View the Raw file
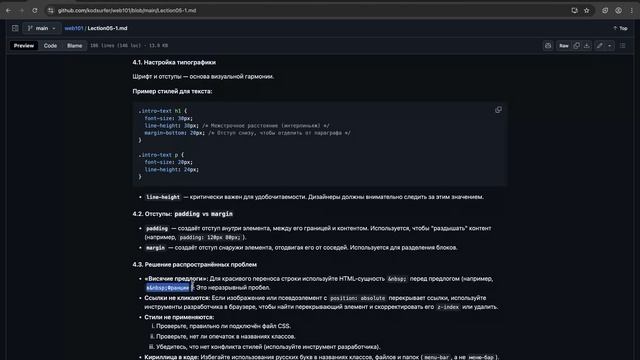Viewport: 640px width, 360px height. pos(564,46)
